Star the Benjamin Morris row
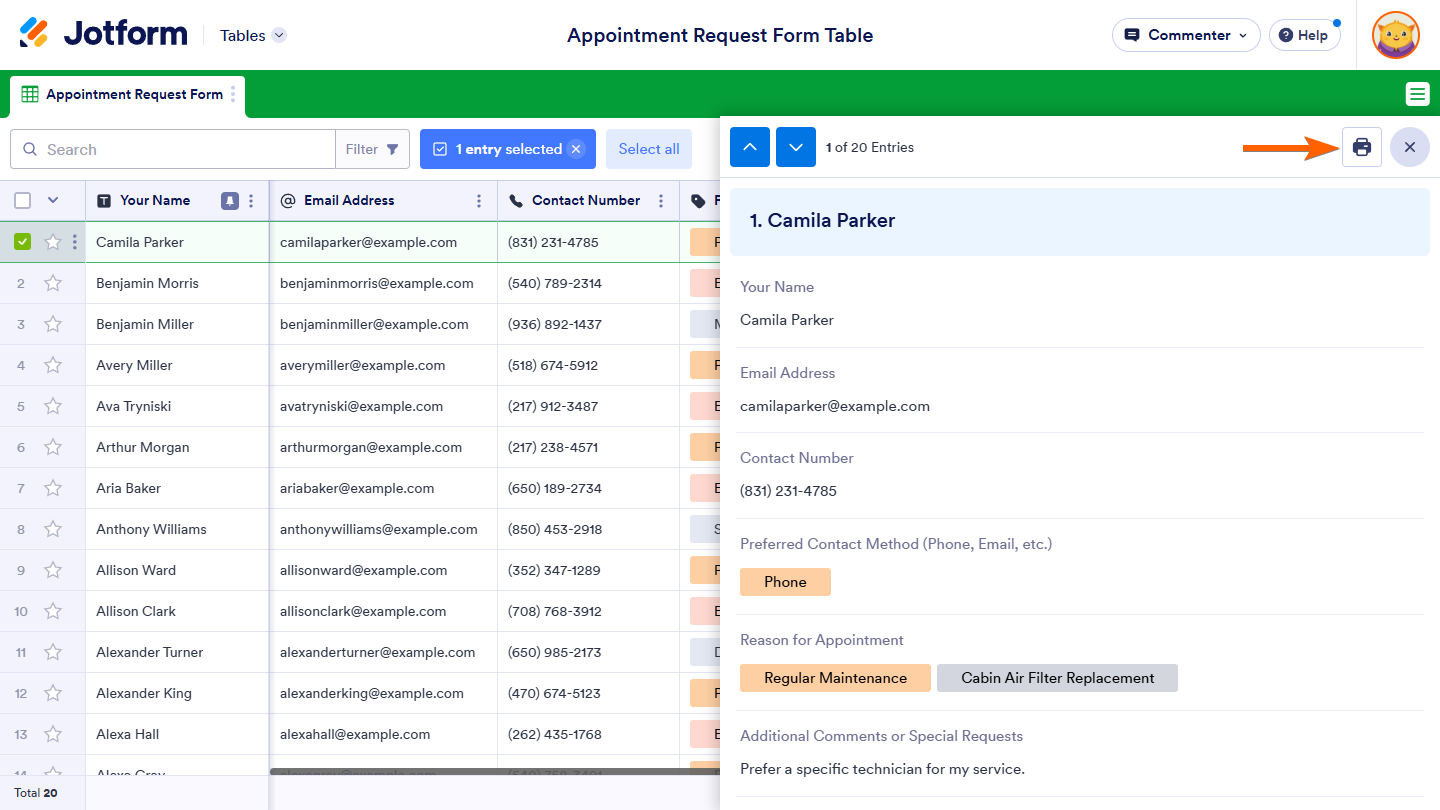 (x=53, y=283)
